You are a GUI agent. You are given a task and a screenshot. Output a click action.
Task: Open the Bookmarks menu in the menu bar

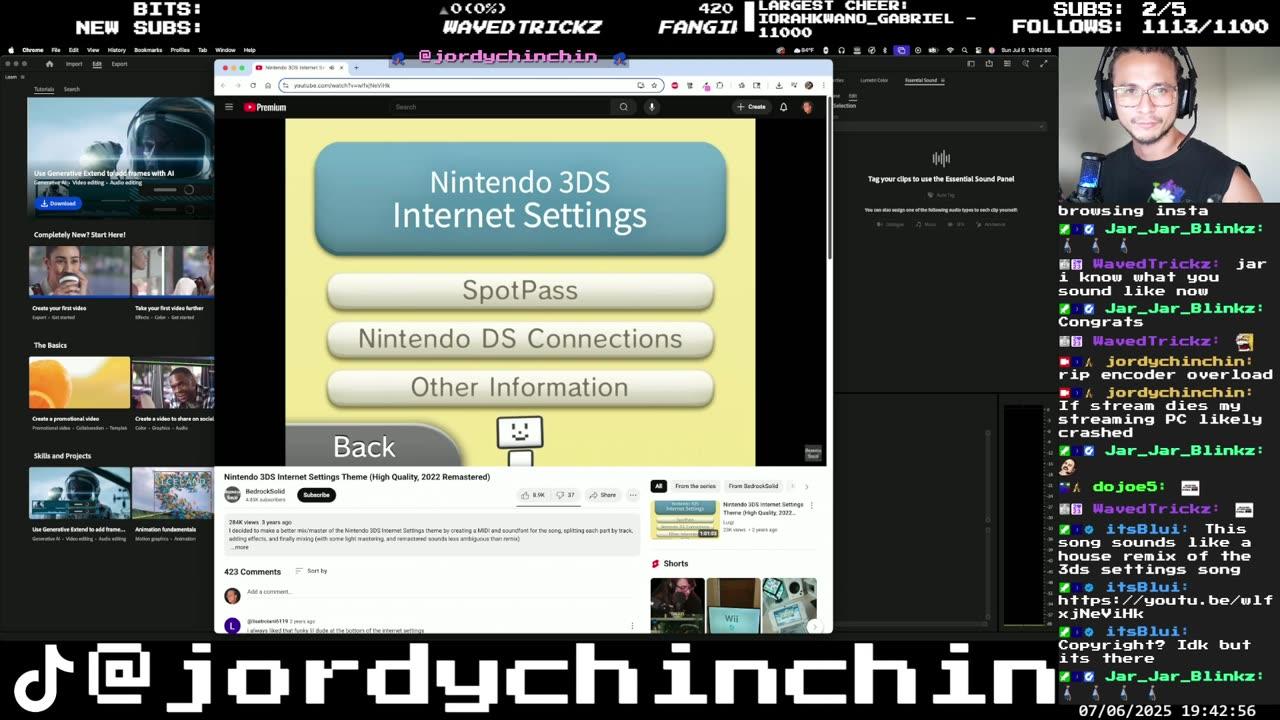tap(148, 50)
